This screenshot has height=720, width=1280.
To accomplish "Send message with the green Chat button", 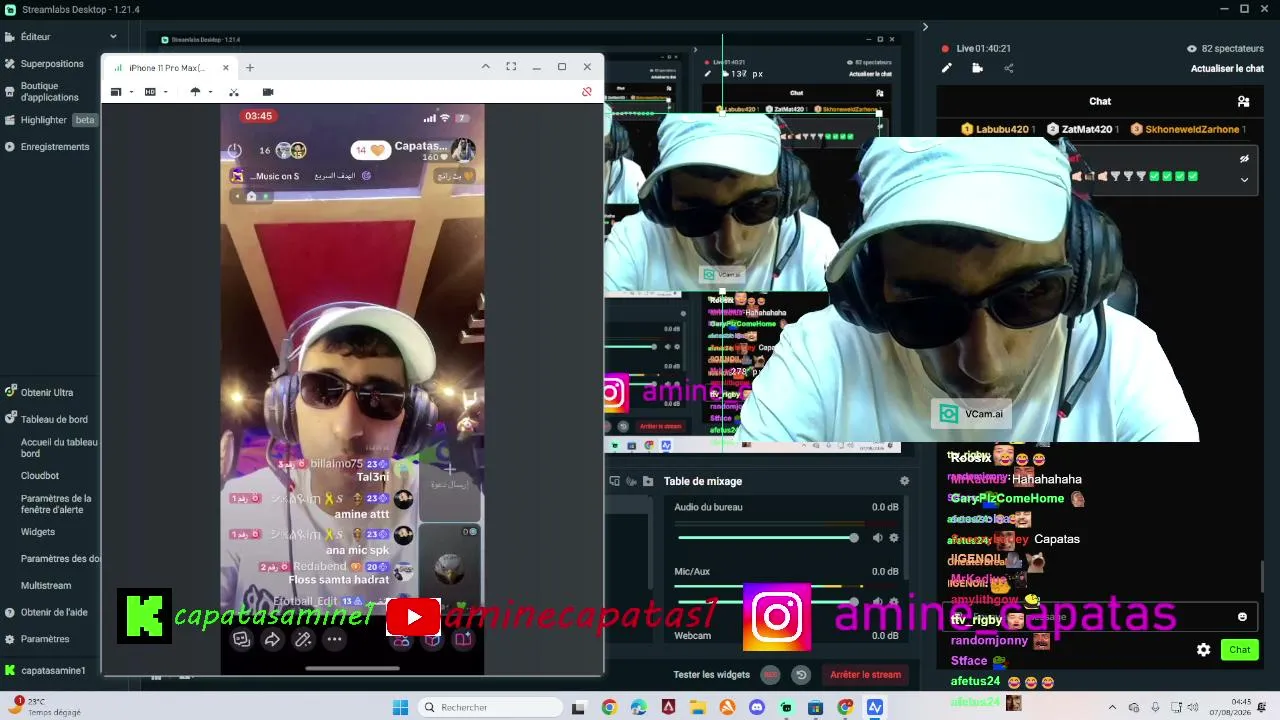I will 1240,650.
